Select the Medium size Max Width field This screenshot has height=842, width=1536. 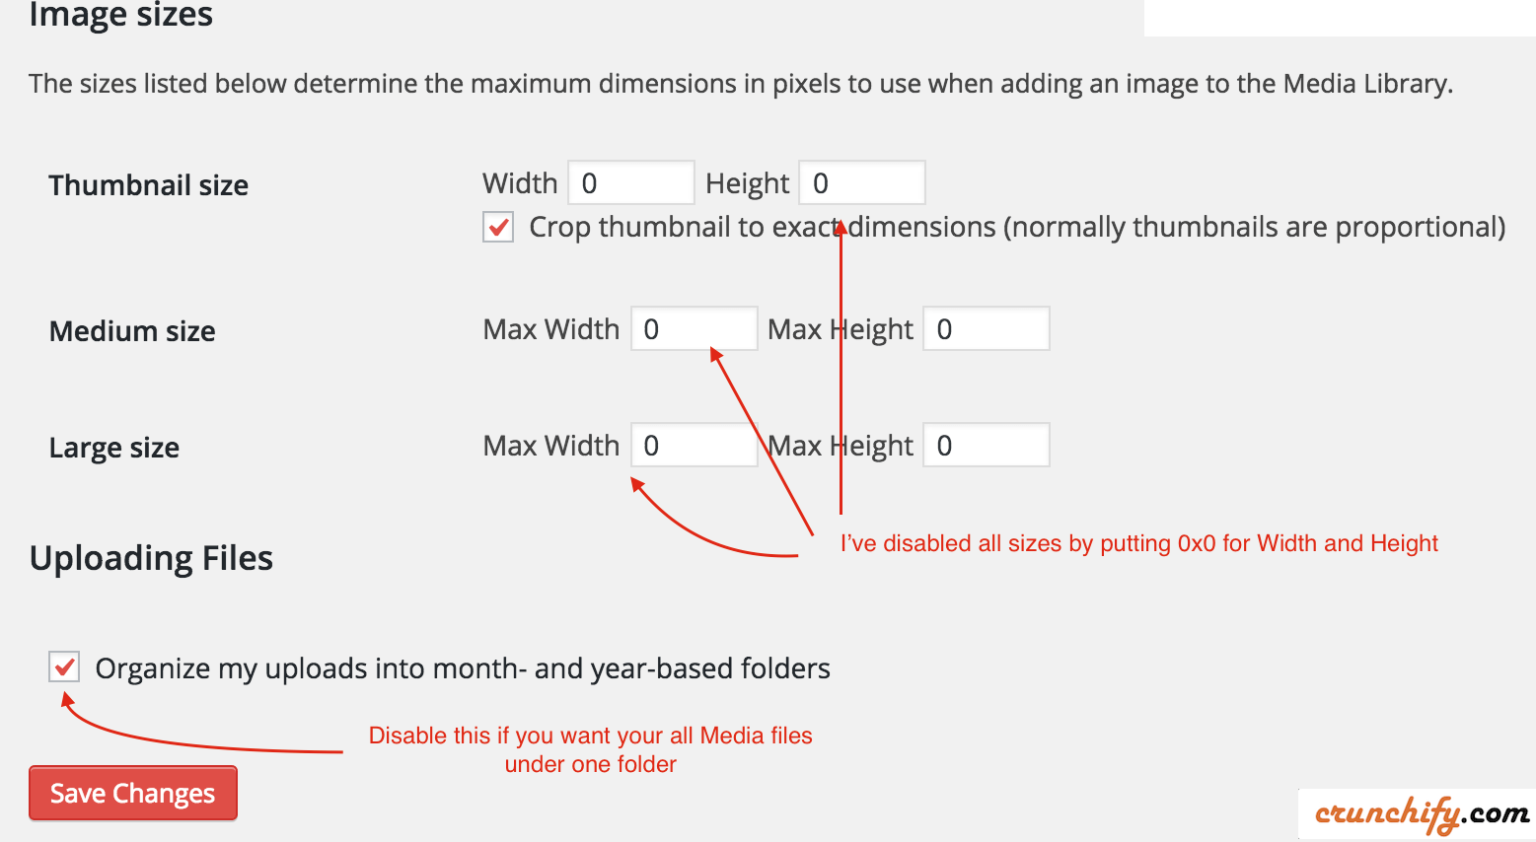[694, 328]
